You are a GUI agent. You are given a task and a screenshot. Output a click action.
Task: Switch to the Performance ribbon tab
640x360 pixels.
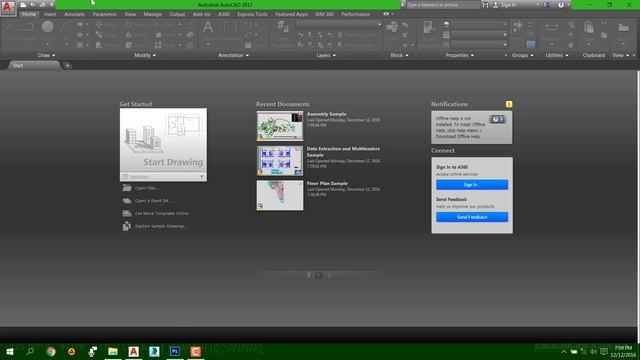tap(356, 14)
